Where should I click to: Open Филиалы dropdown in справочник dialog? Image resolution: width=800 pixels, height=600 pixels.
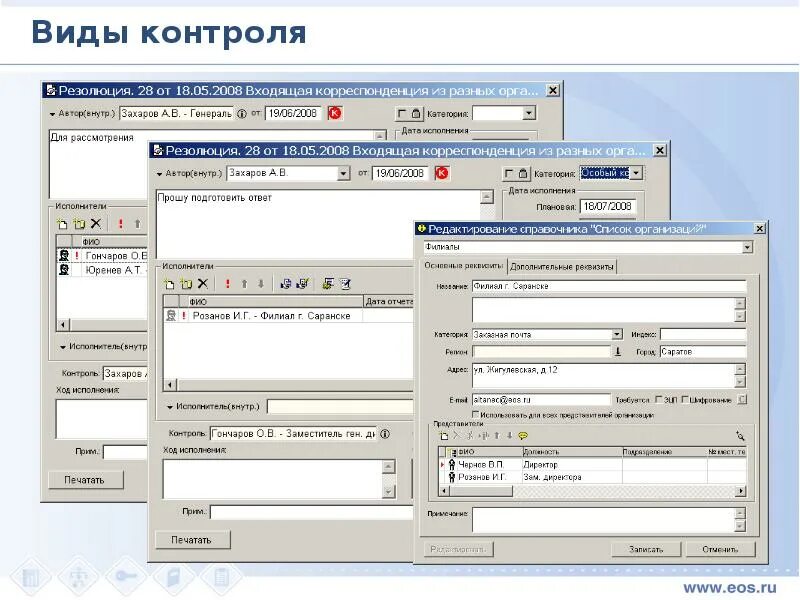(x=747, y=247)
